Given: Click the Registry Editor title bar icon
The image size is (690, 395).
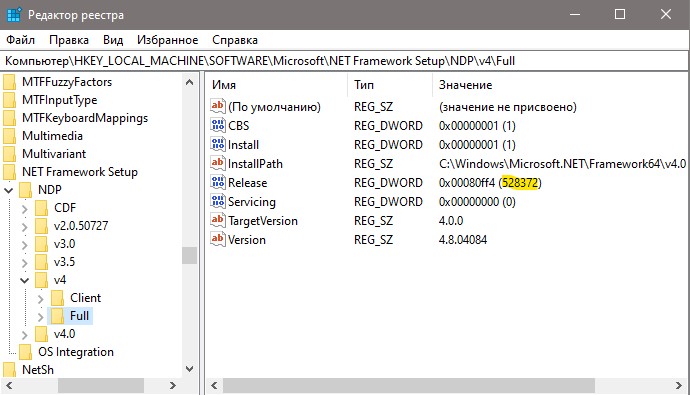Looking at the screenshot, I should click(x=14, y=15).
